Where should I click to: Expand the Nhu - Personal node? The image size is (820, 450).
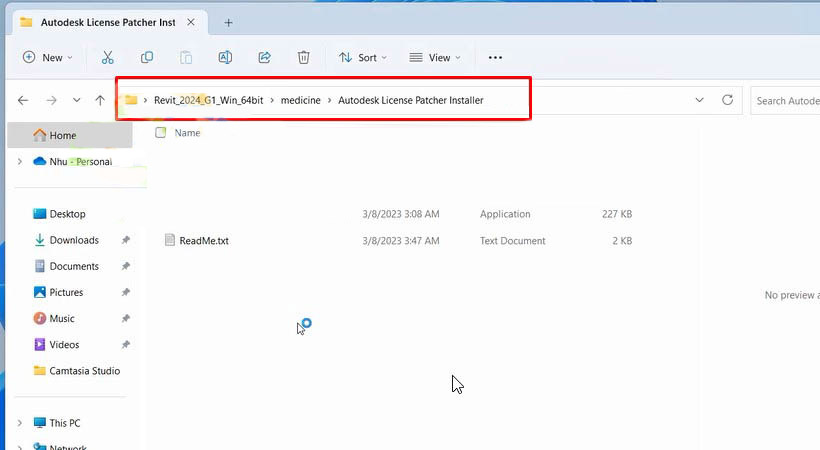[x=20, y=162]
